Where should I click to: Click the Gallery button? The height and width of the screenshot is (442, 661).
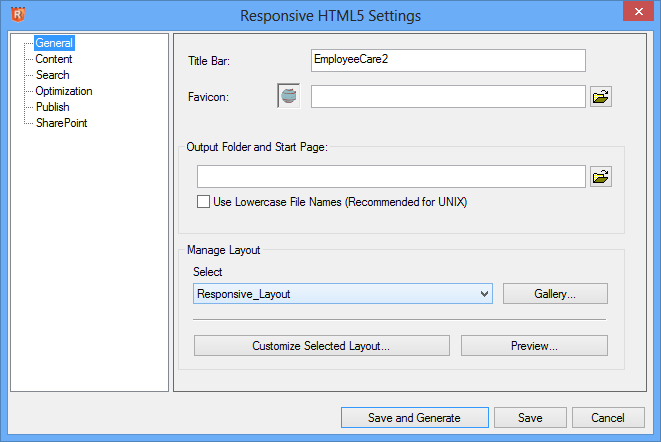pyautogui.click(x=555, y=294)
